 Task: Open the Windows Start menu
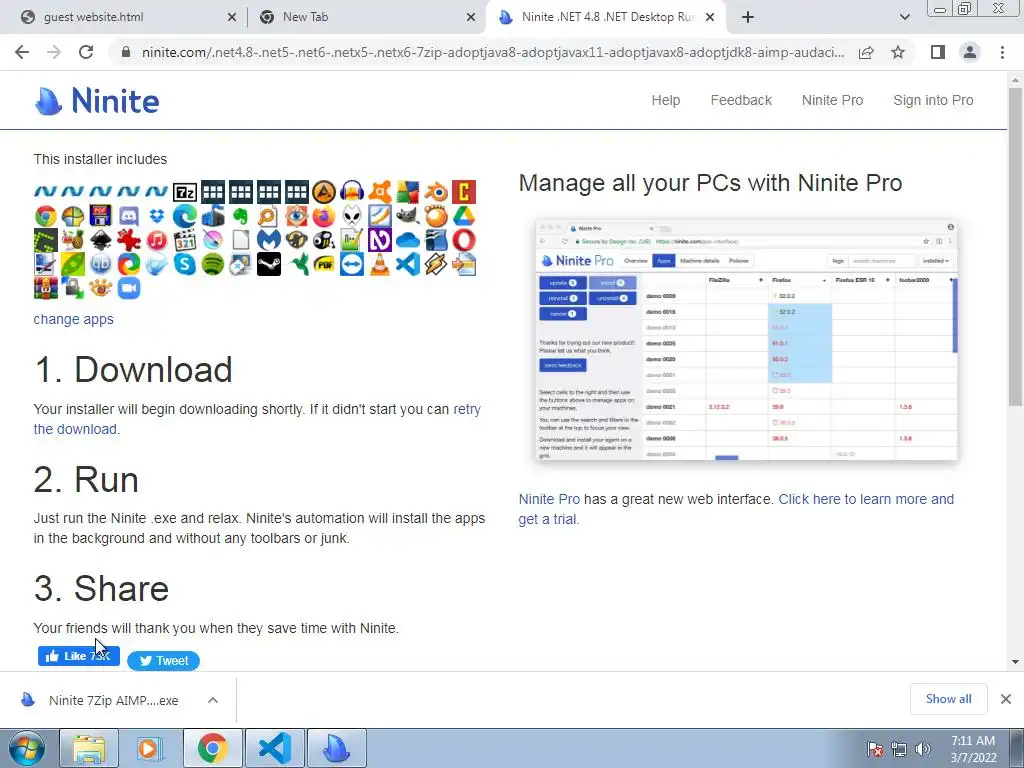pyautogui.click(x=27, y=748)
